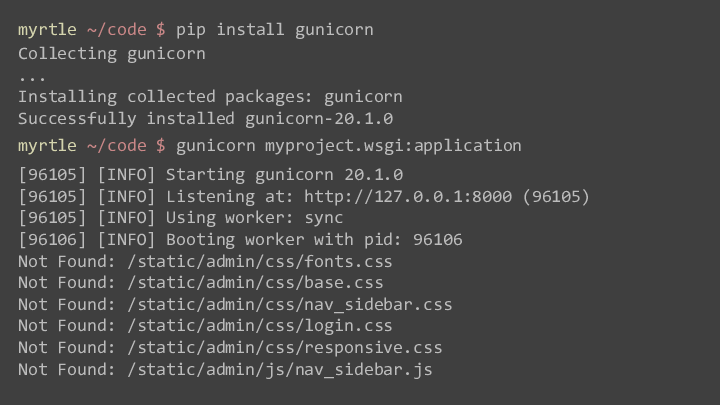Open the http://127.0.0.1:8000 URL
The height and width of the screenshot is (405, 720).
coord(408,197)
